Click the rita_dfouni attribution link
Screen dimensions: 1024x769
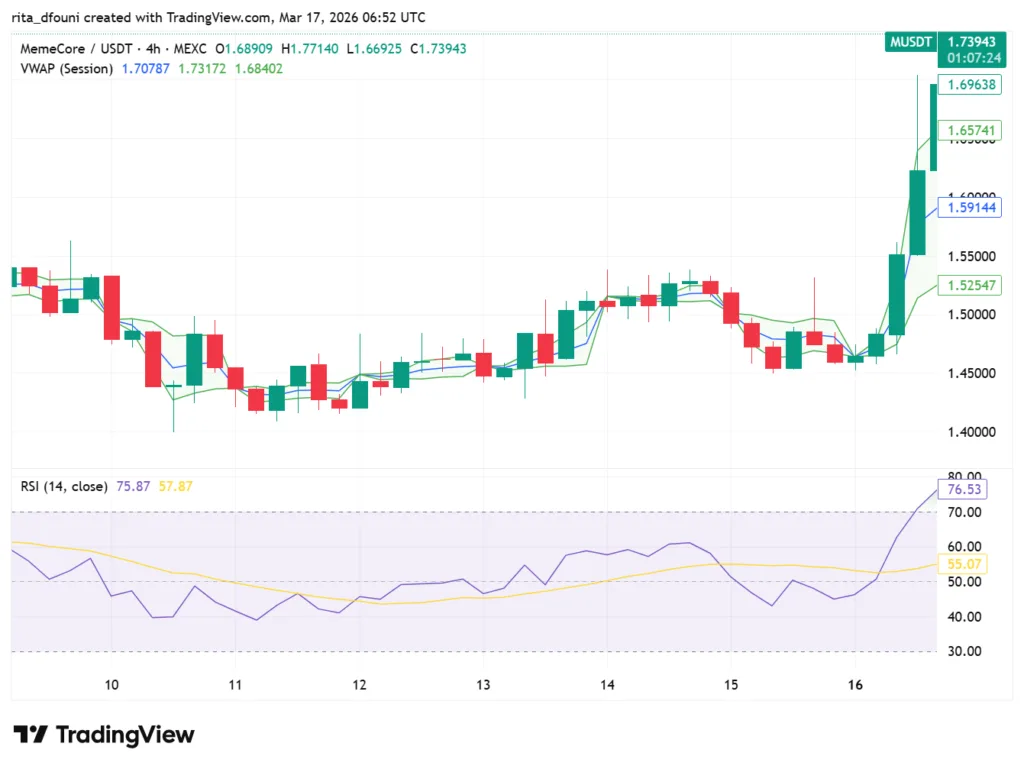[45, 17]
